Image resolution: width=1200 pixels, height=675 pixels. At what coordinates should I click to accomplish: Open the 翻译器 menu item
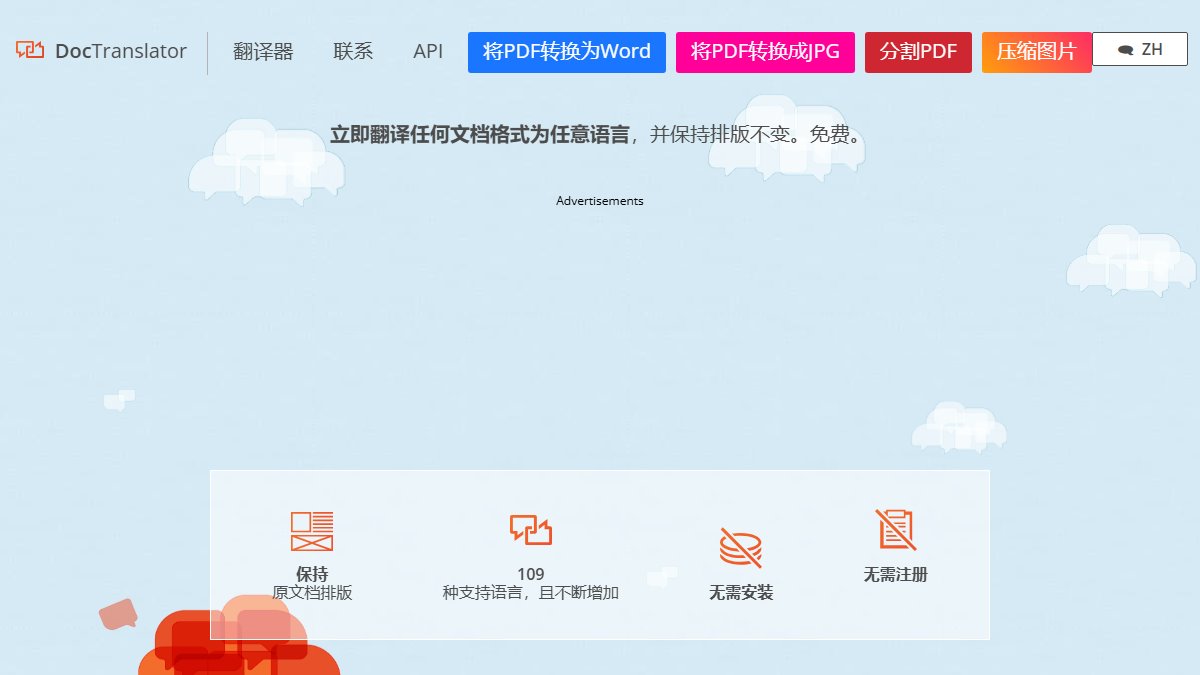(x=263, y=52)
